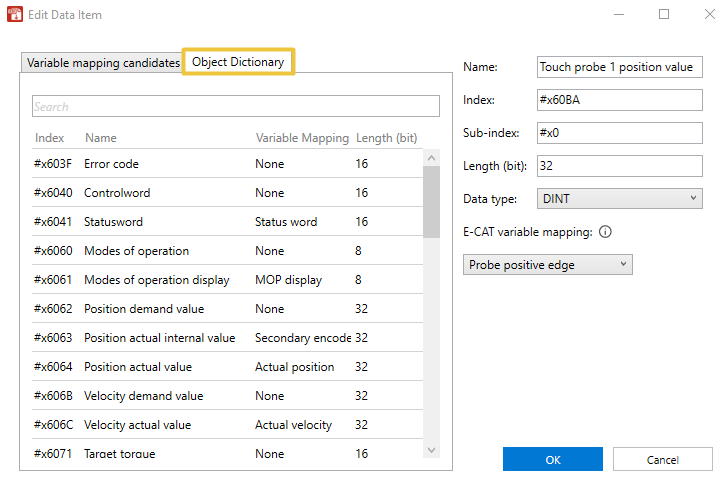The image size is (727, 482).
Task: Select the #x6040 Controlword row
Action: pyautogui.click(x=225, y=193)
